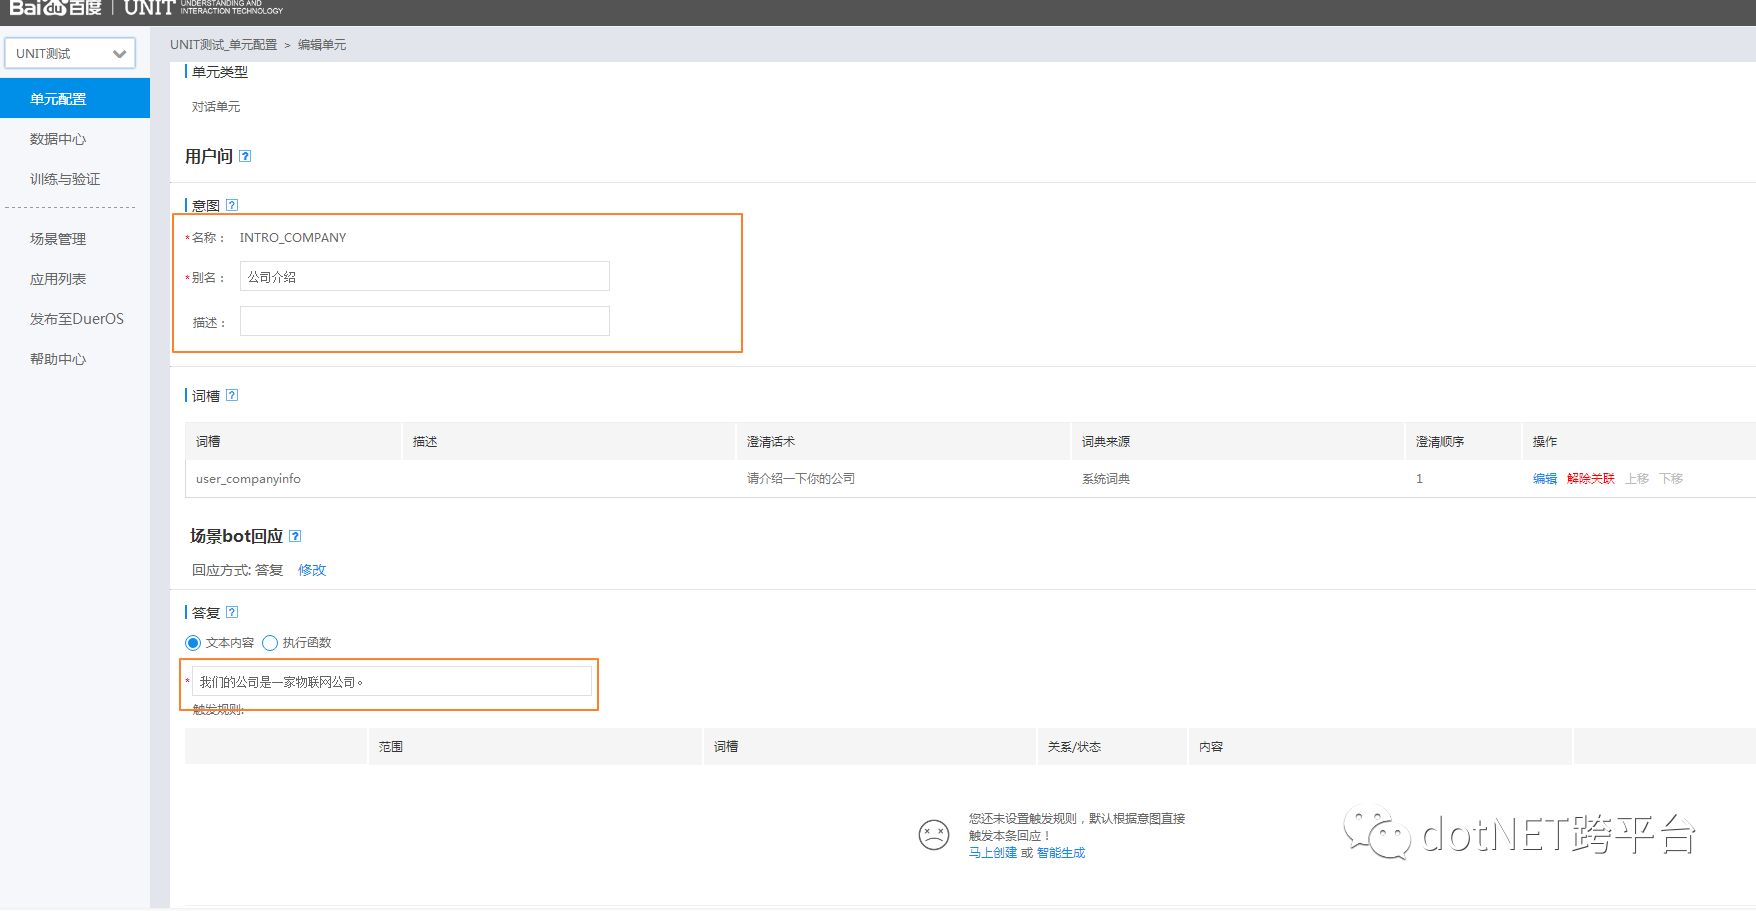
Task: Click the help icon beside 用户问
Action: tap(245, 156)
